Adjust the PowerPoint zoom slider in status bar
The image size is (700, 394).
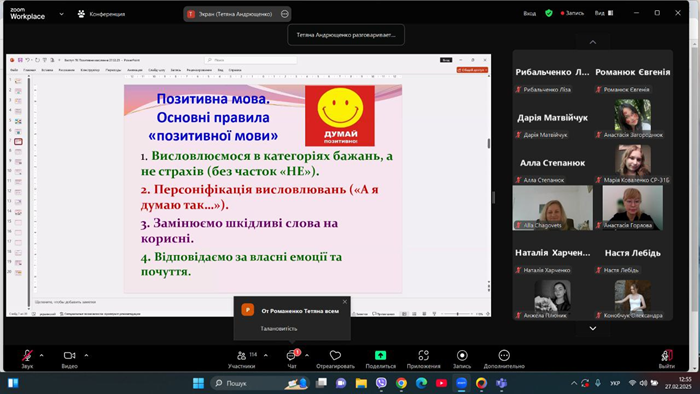click(458, 314)
